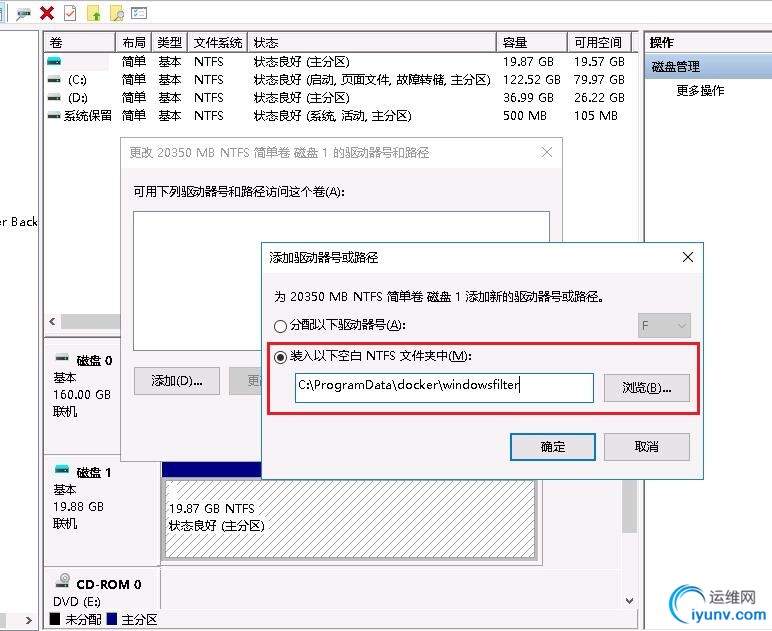This screenshot has width=772, height=631.
Task: Click the 79.97 GB free space cell
Action: tap(599, 80)
